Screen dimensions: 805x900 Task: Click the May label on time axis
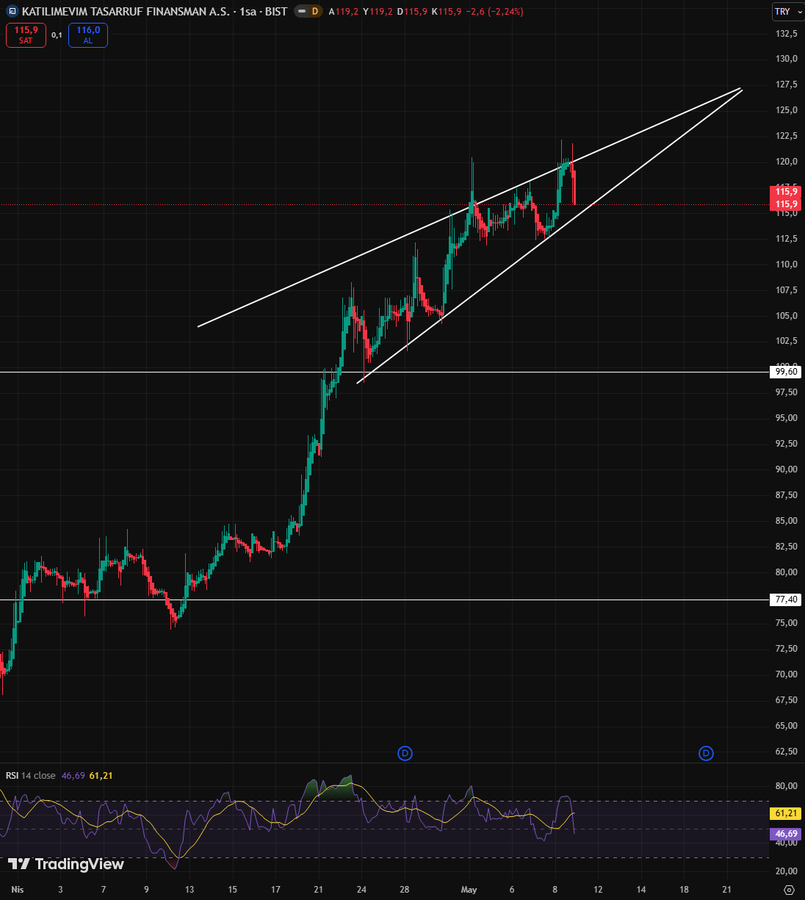click(x=469, y=890)
